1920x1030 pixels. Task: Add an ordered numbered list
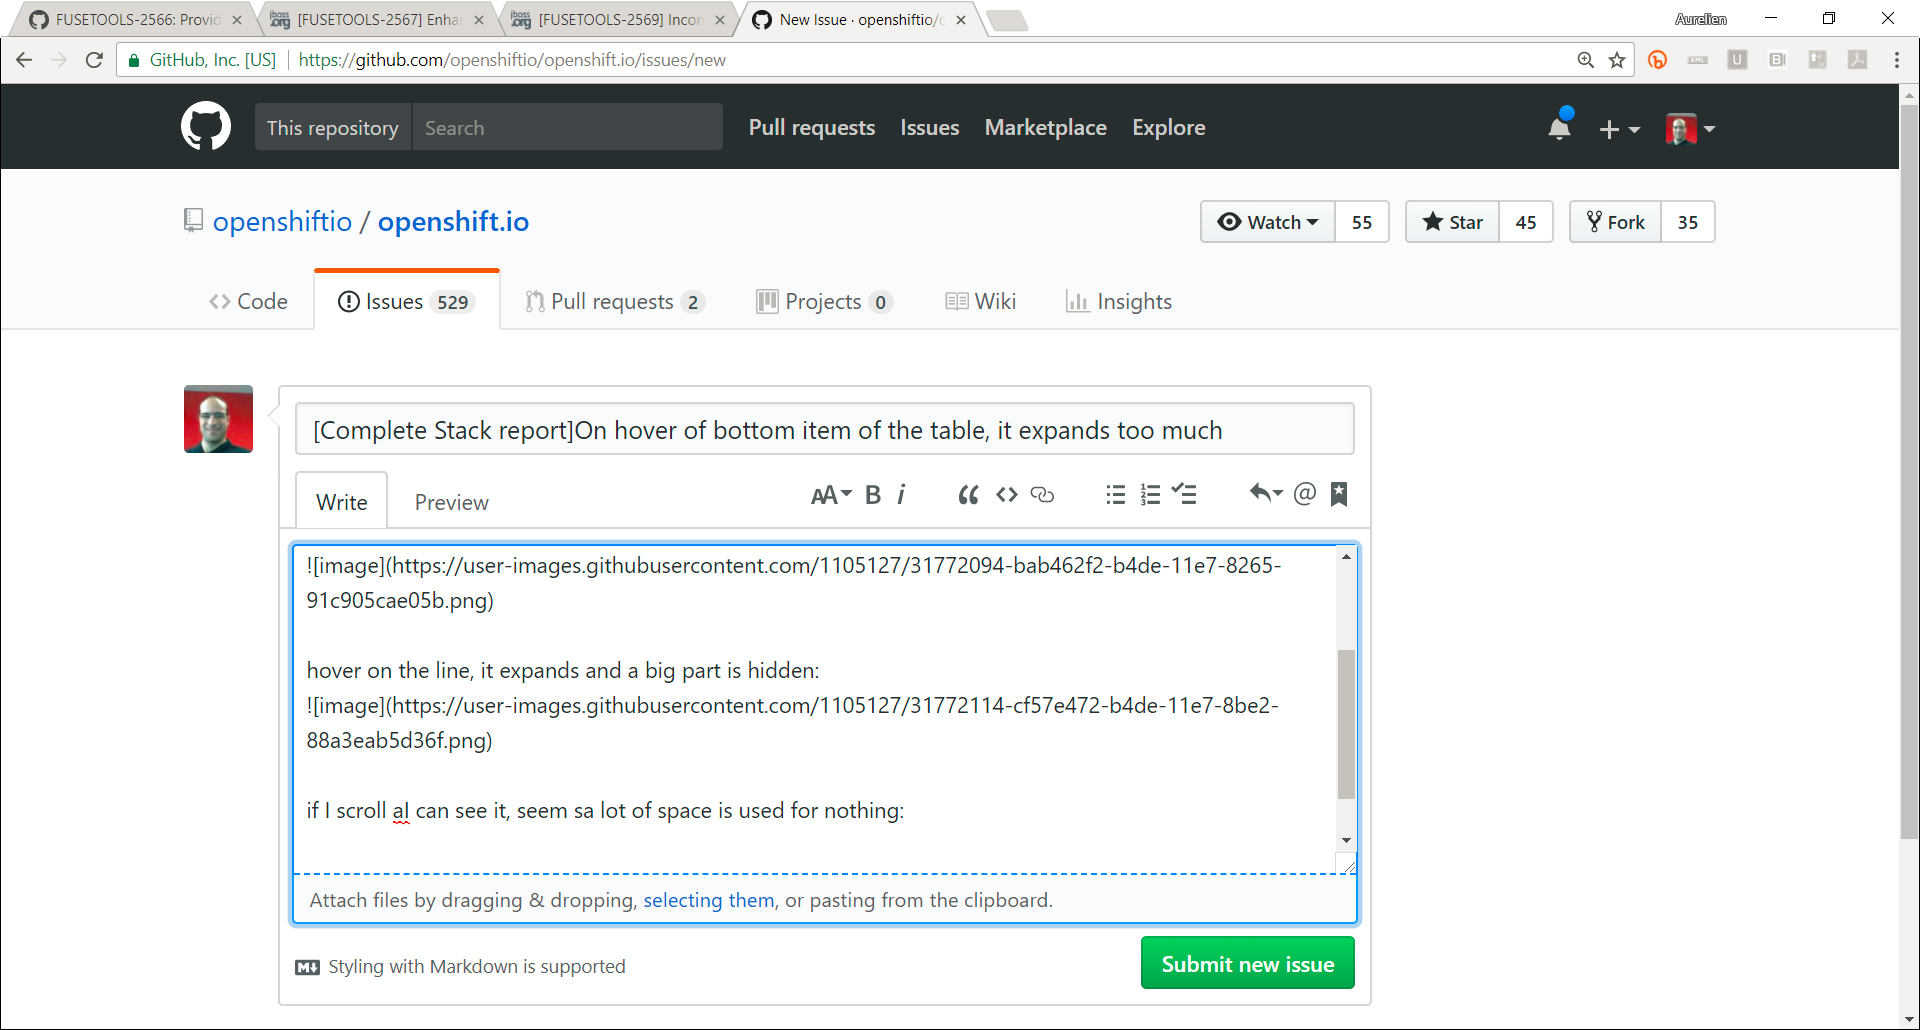tap(1150, 494)
